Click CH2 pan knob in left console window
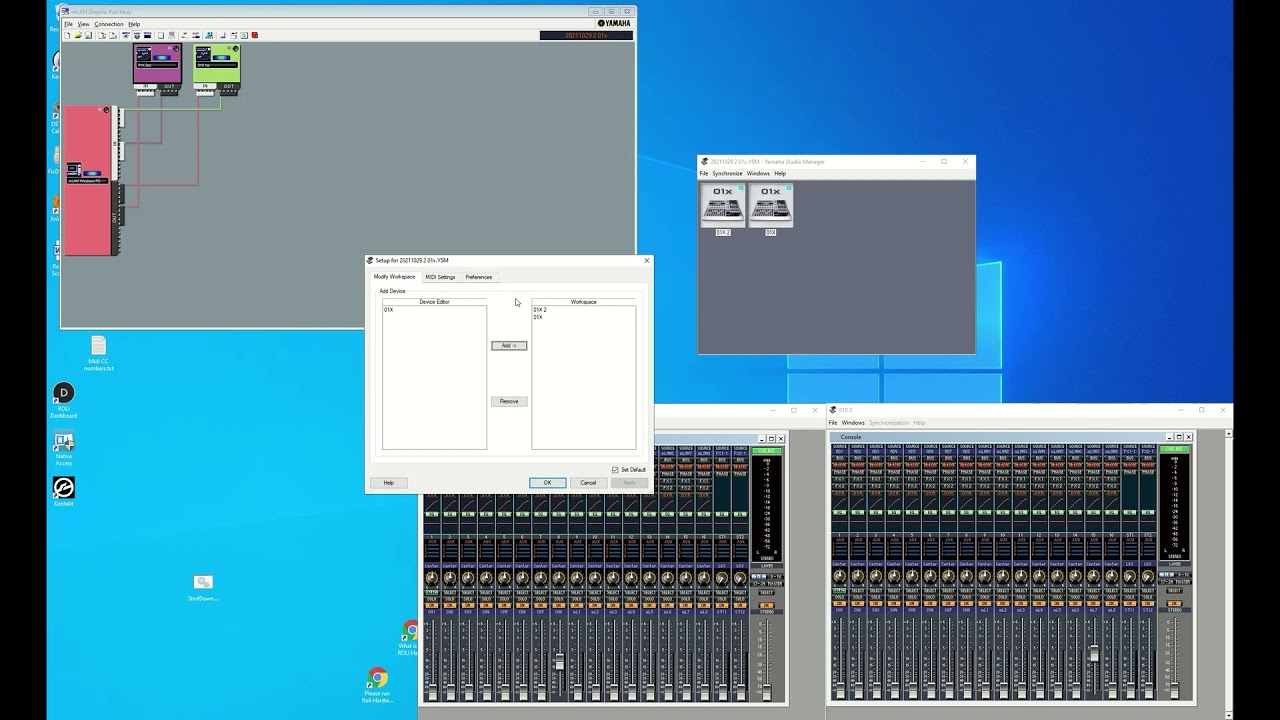Screen dimensions: 1280x720 click(x=450, y=577)
